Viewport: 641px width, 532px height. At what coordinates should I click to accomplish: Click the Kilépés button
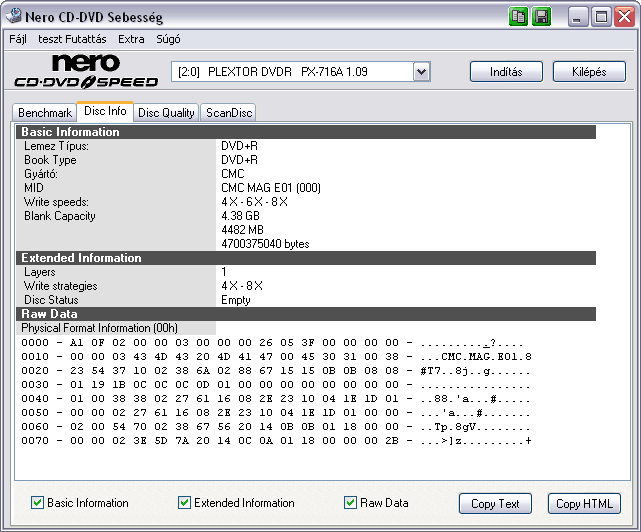click(x=589, y=72)
